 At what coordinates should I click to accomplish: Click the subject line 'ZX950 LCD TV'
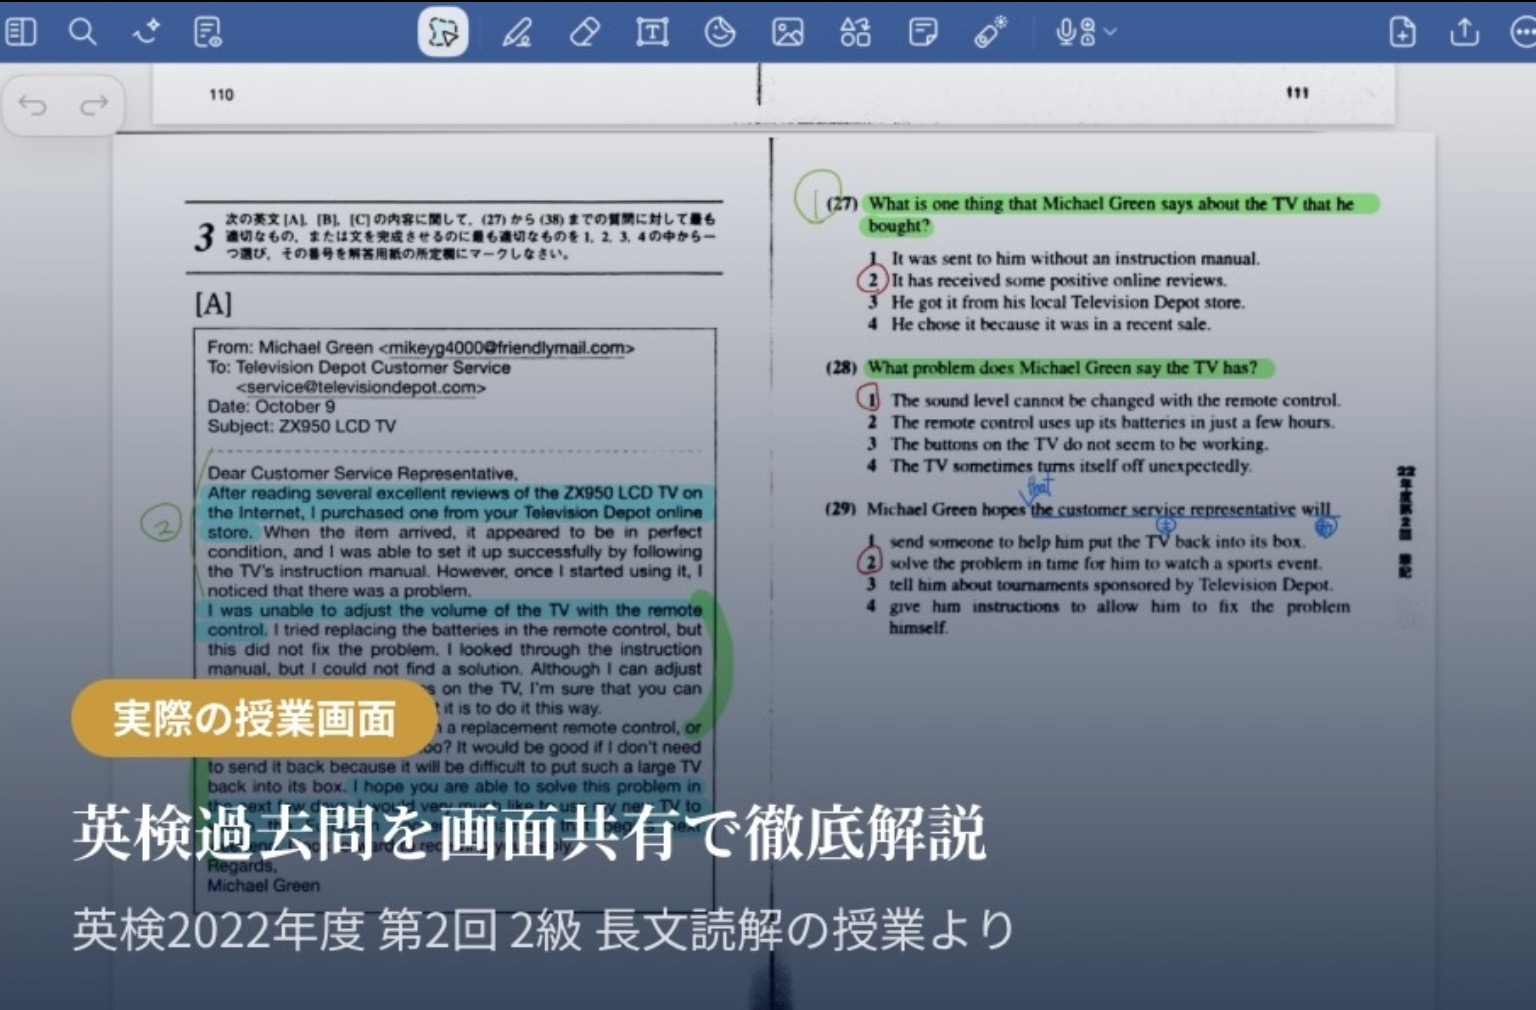point(338,426)
